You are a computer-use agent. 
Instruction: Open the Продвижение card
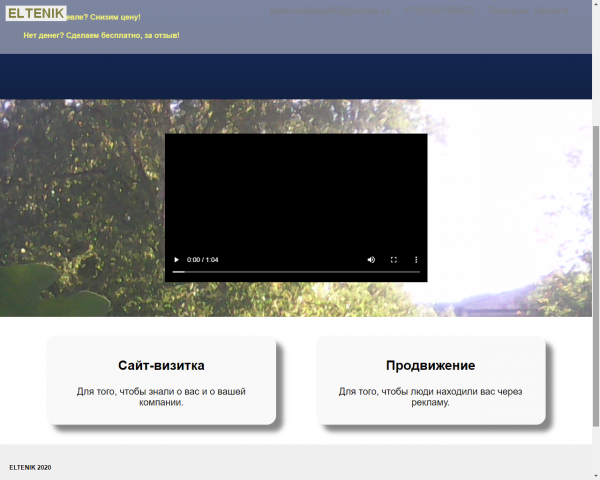tap(430, 380)
